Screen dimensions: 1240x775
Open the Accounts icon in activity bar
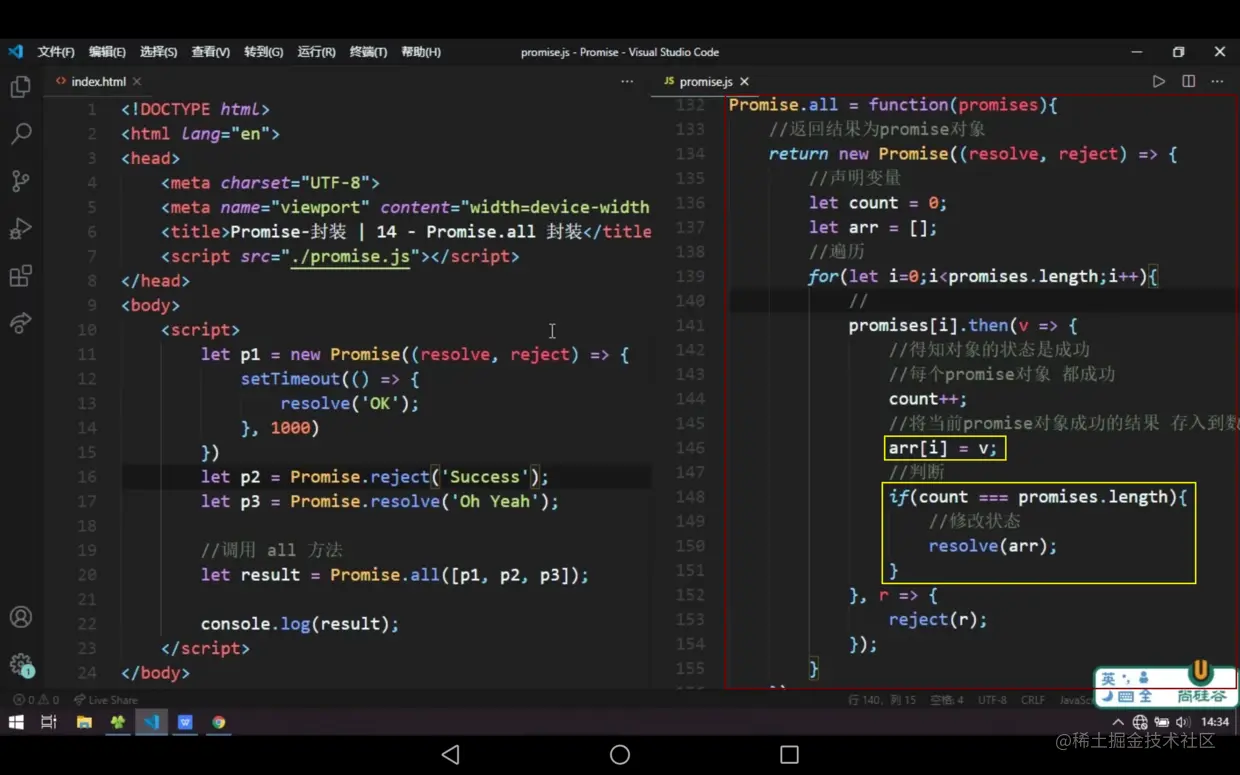tap(20, 617)
